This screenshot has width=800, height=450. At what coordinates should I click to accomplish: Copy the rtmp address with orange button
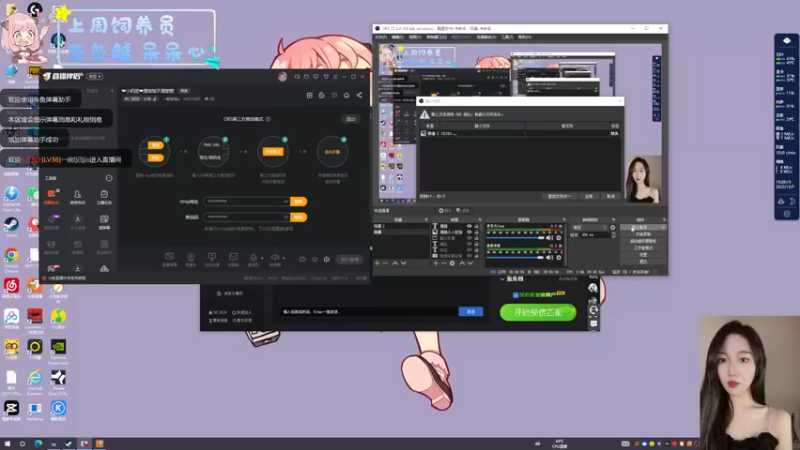pos(298,202)
